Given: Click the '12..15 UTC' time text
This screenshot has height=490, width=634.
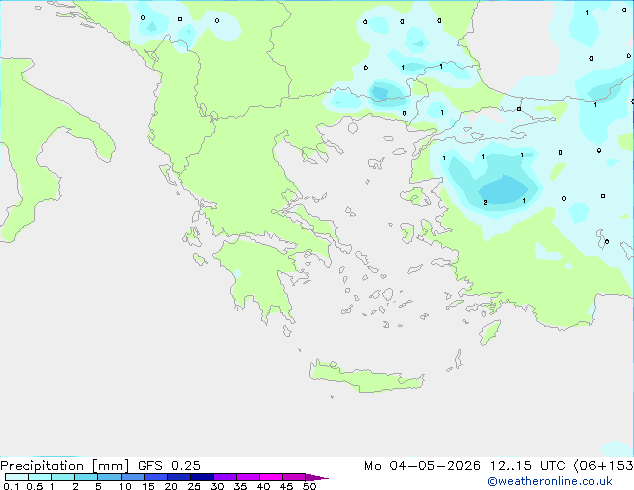Looking at the screenshot, I should (x=527, y=466).
